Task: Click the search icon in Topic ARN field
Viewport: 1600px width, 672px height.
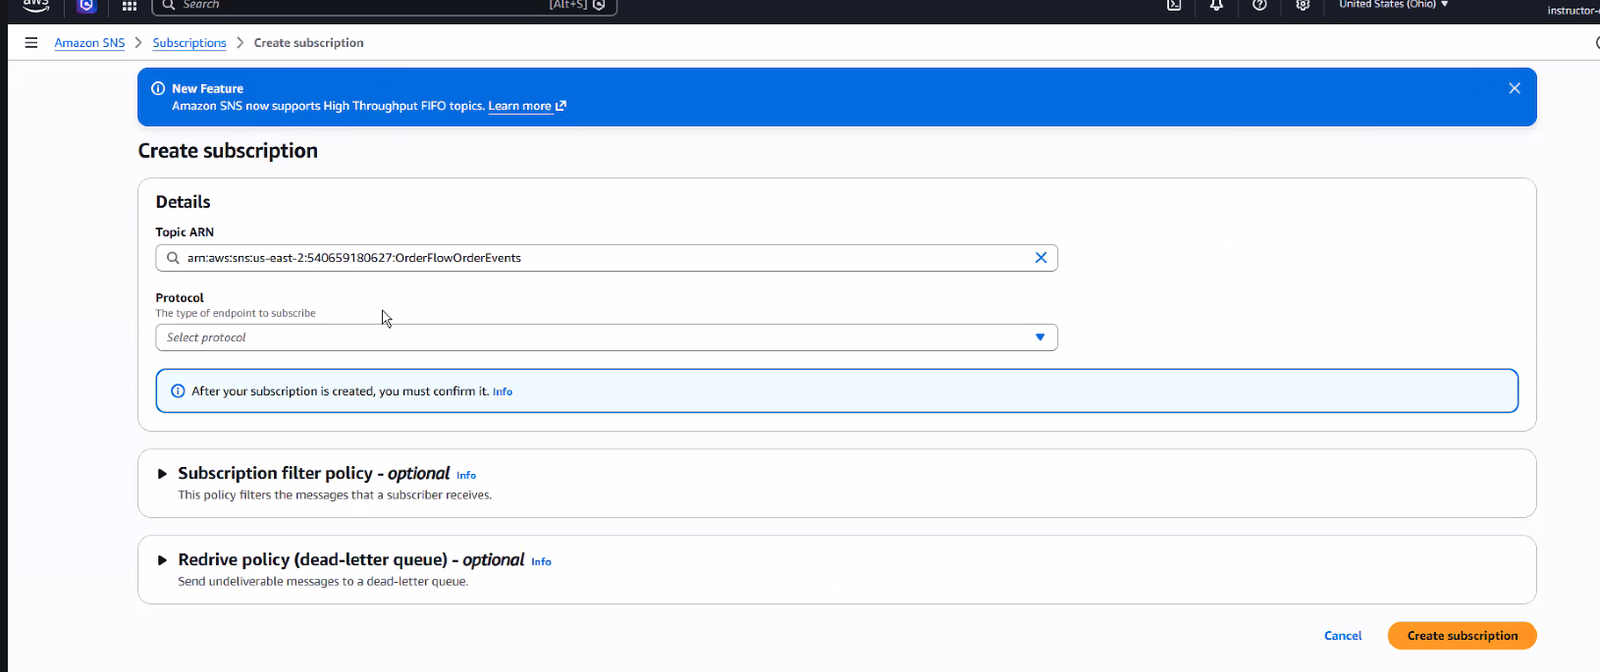Action: (x=173, y=258)
